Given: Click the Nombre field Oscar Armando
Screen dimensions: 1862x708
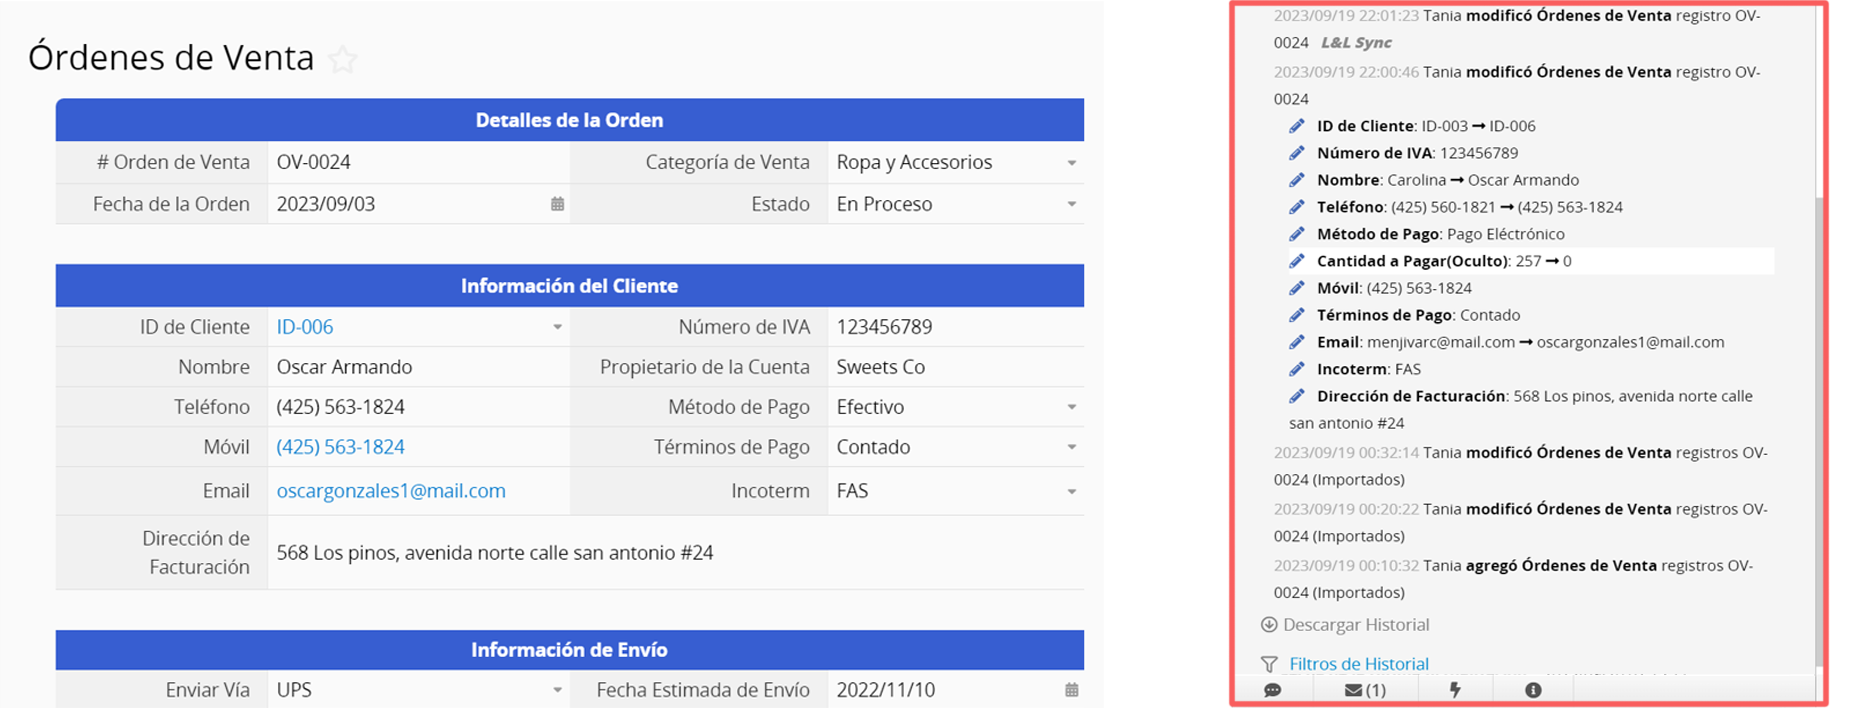Looking at the screenshot, I should [418, 367].
